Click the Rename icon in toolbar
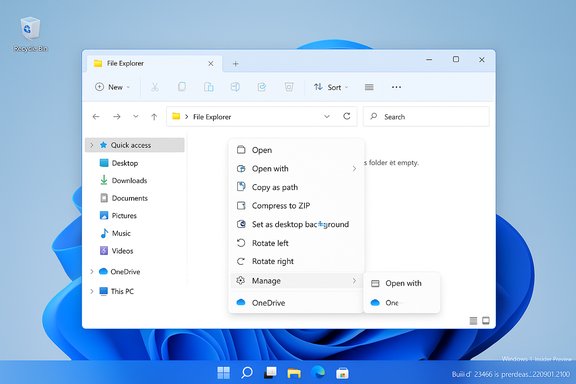 click(x=235, y=87)
